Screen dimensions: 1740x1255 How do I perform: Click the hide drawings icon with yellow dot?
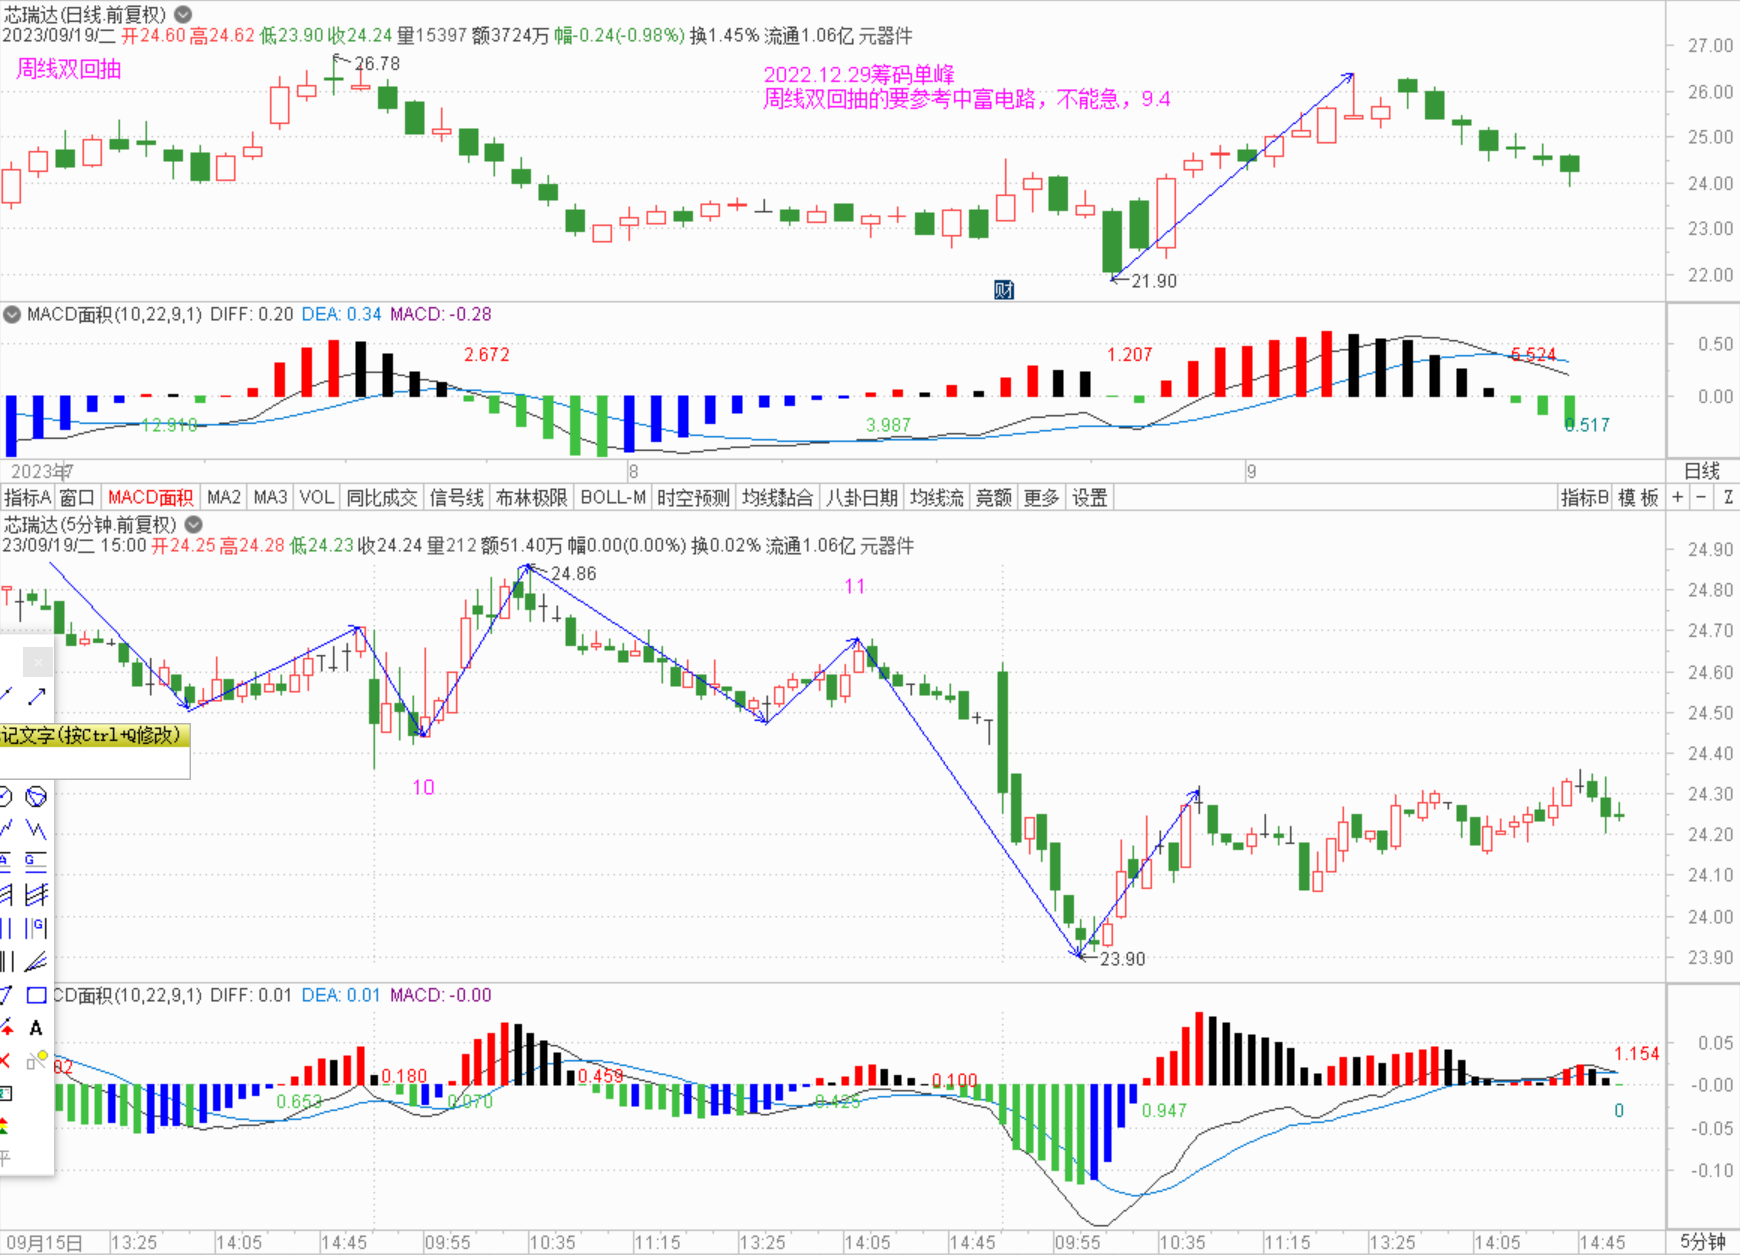(37, 1060)
